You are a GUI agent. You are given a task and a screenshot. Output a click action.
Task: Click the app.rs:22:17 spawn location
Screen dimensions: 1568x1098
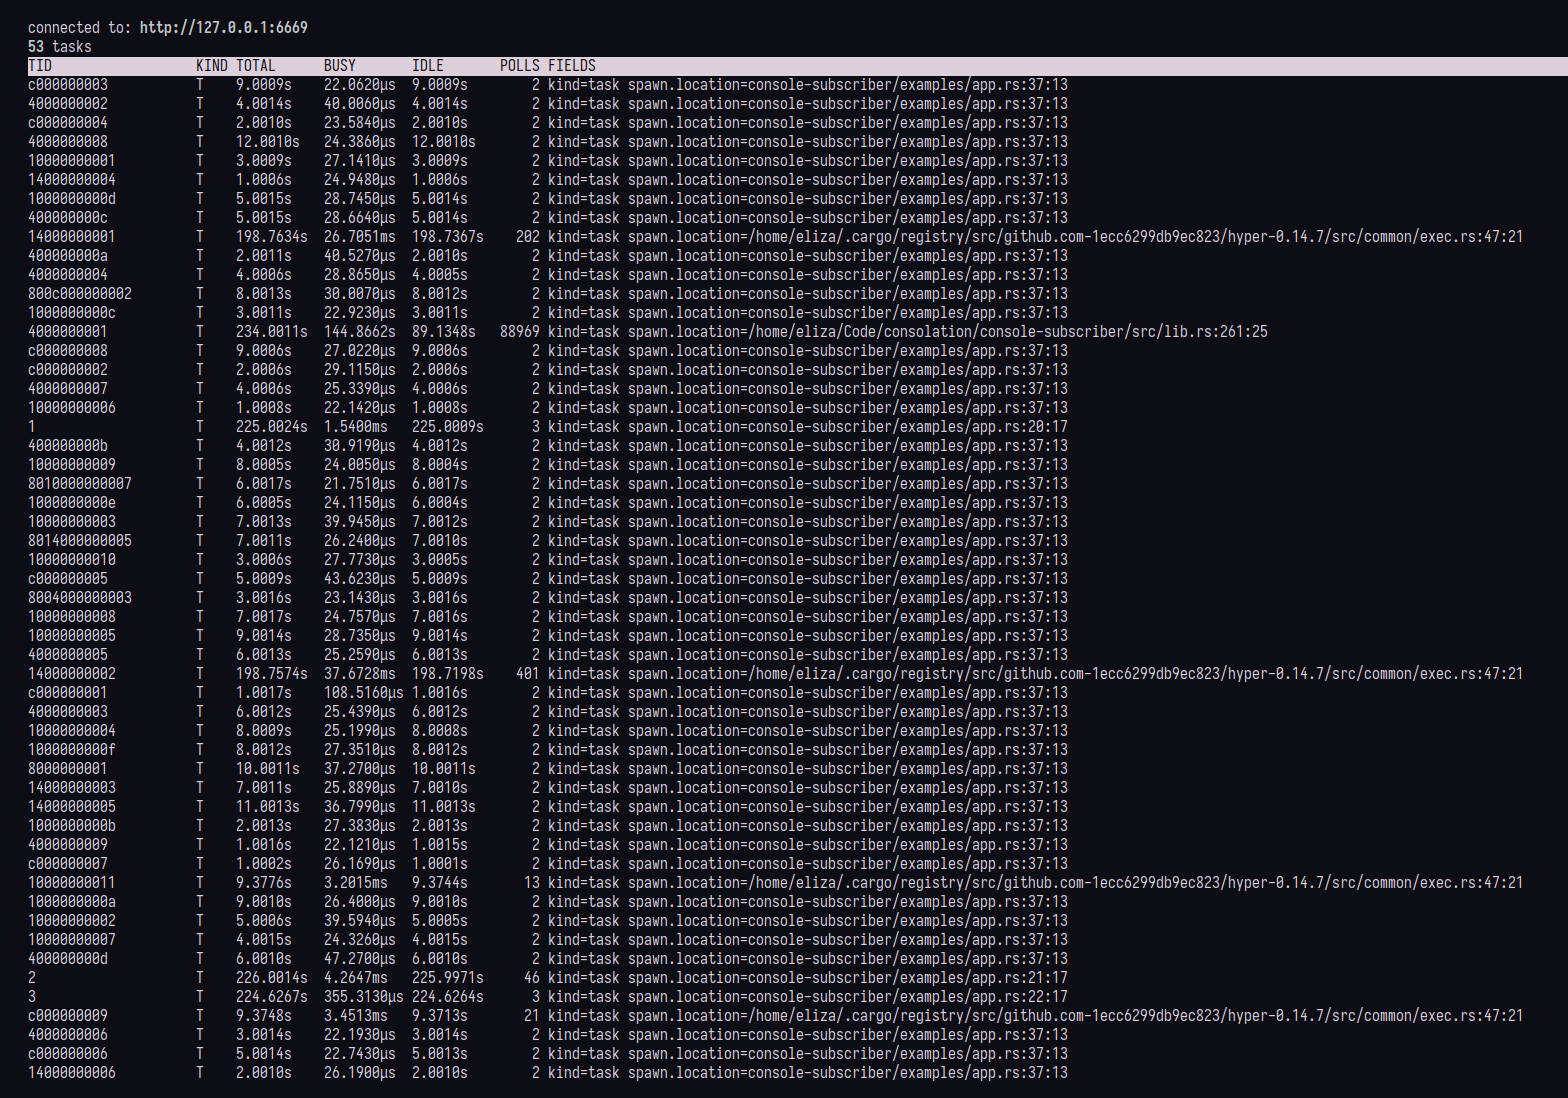tap(848, 997)
